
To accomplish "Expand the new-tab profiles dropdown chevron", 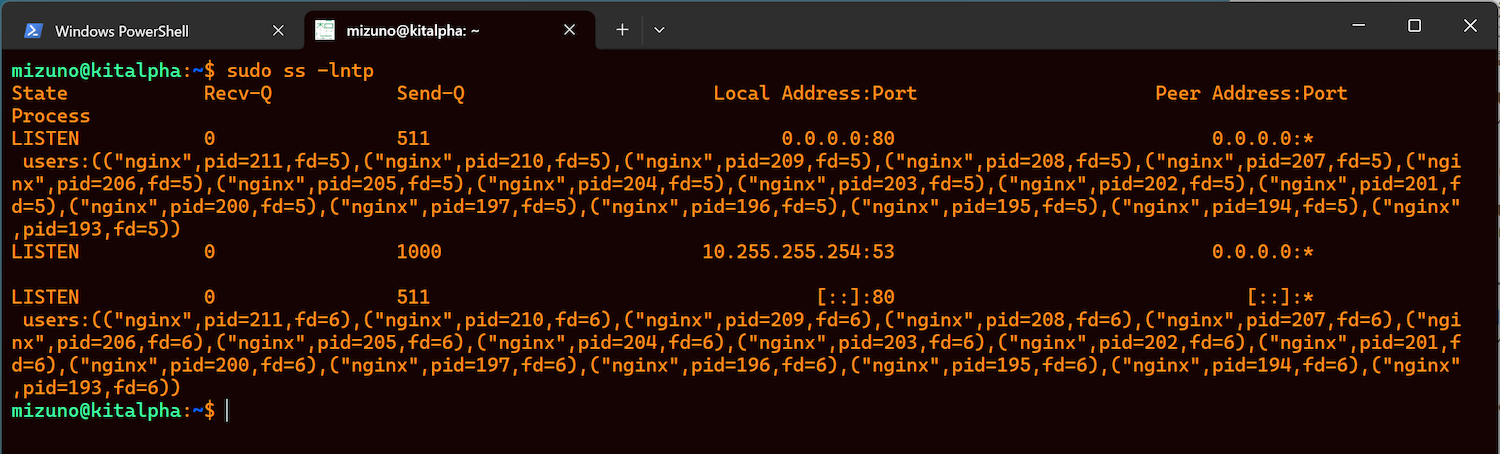I will pos(659,30).
